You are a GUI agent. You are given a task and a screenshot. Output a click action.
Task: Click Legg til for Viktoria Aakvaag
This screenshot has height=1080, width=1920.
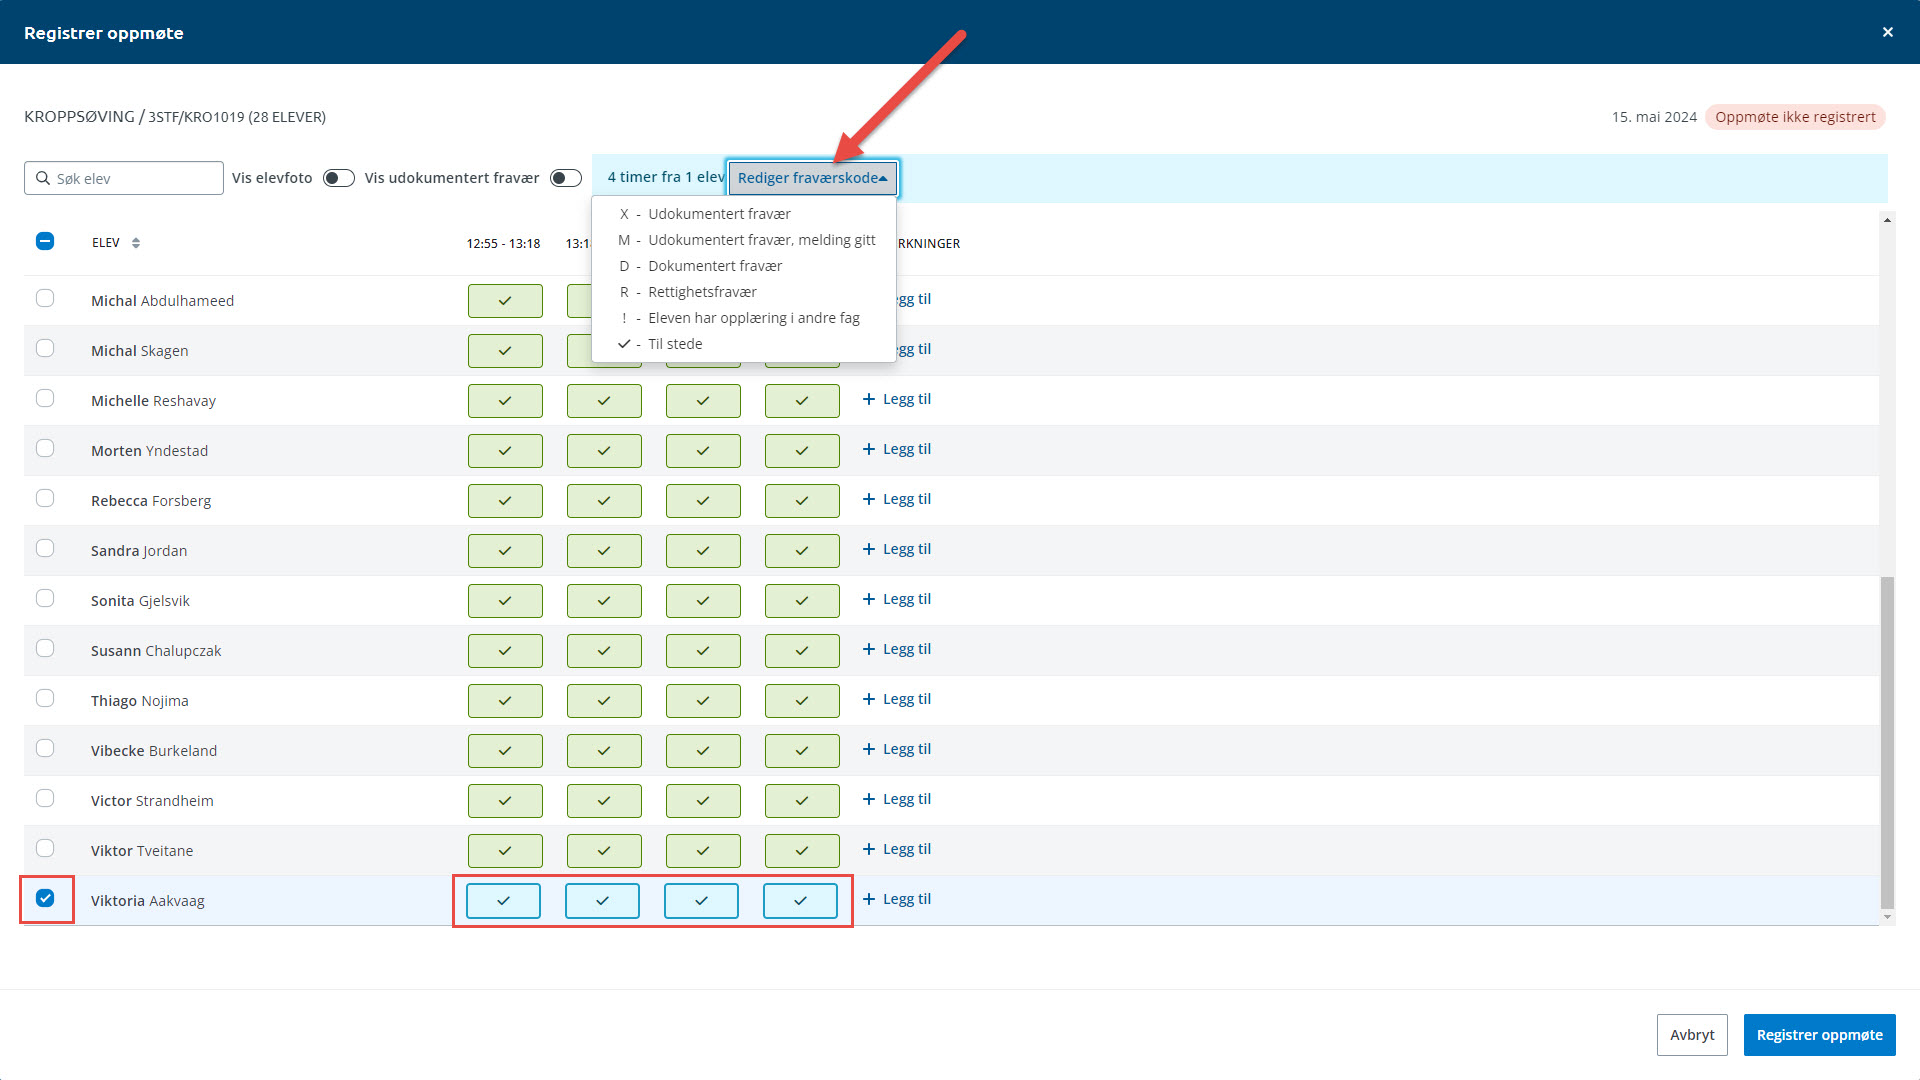click(x=897, y=899)
